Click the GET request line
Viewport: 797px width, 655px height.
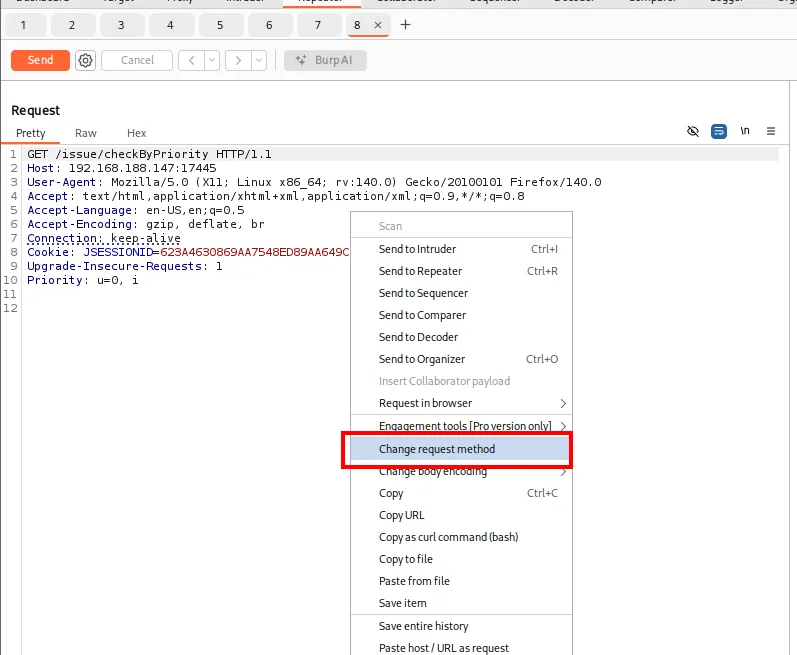click(149, 154)
